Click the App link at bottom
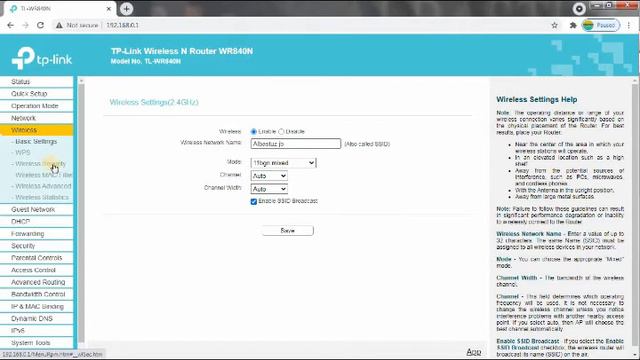This screenshot has width=640, height=360. click(473, 352)
